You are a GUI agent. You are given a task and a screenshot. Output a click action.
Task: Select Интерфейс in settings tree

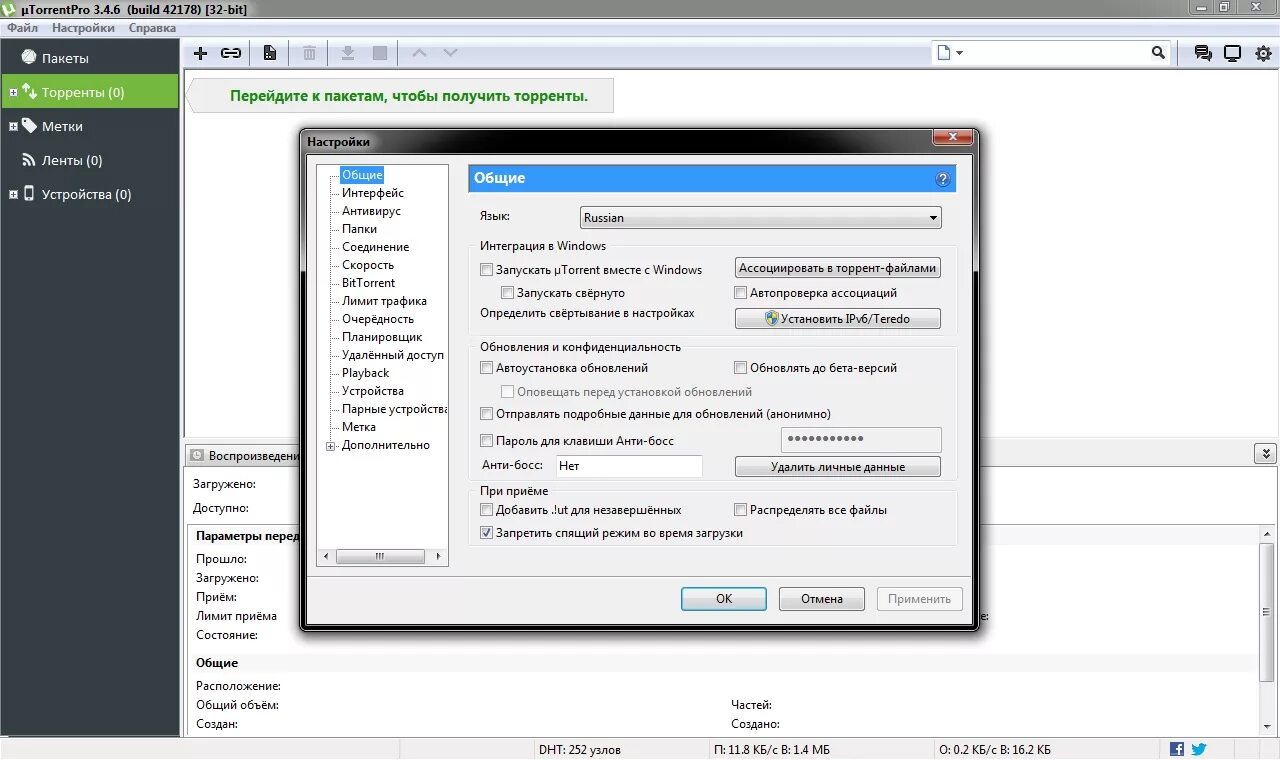coord(373,193)
